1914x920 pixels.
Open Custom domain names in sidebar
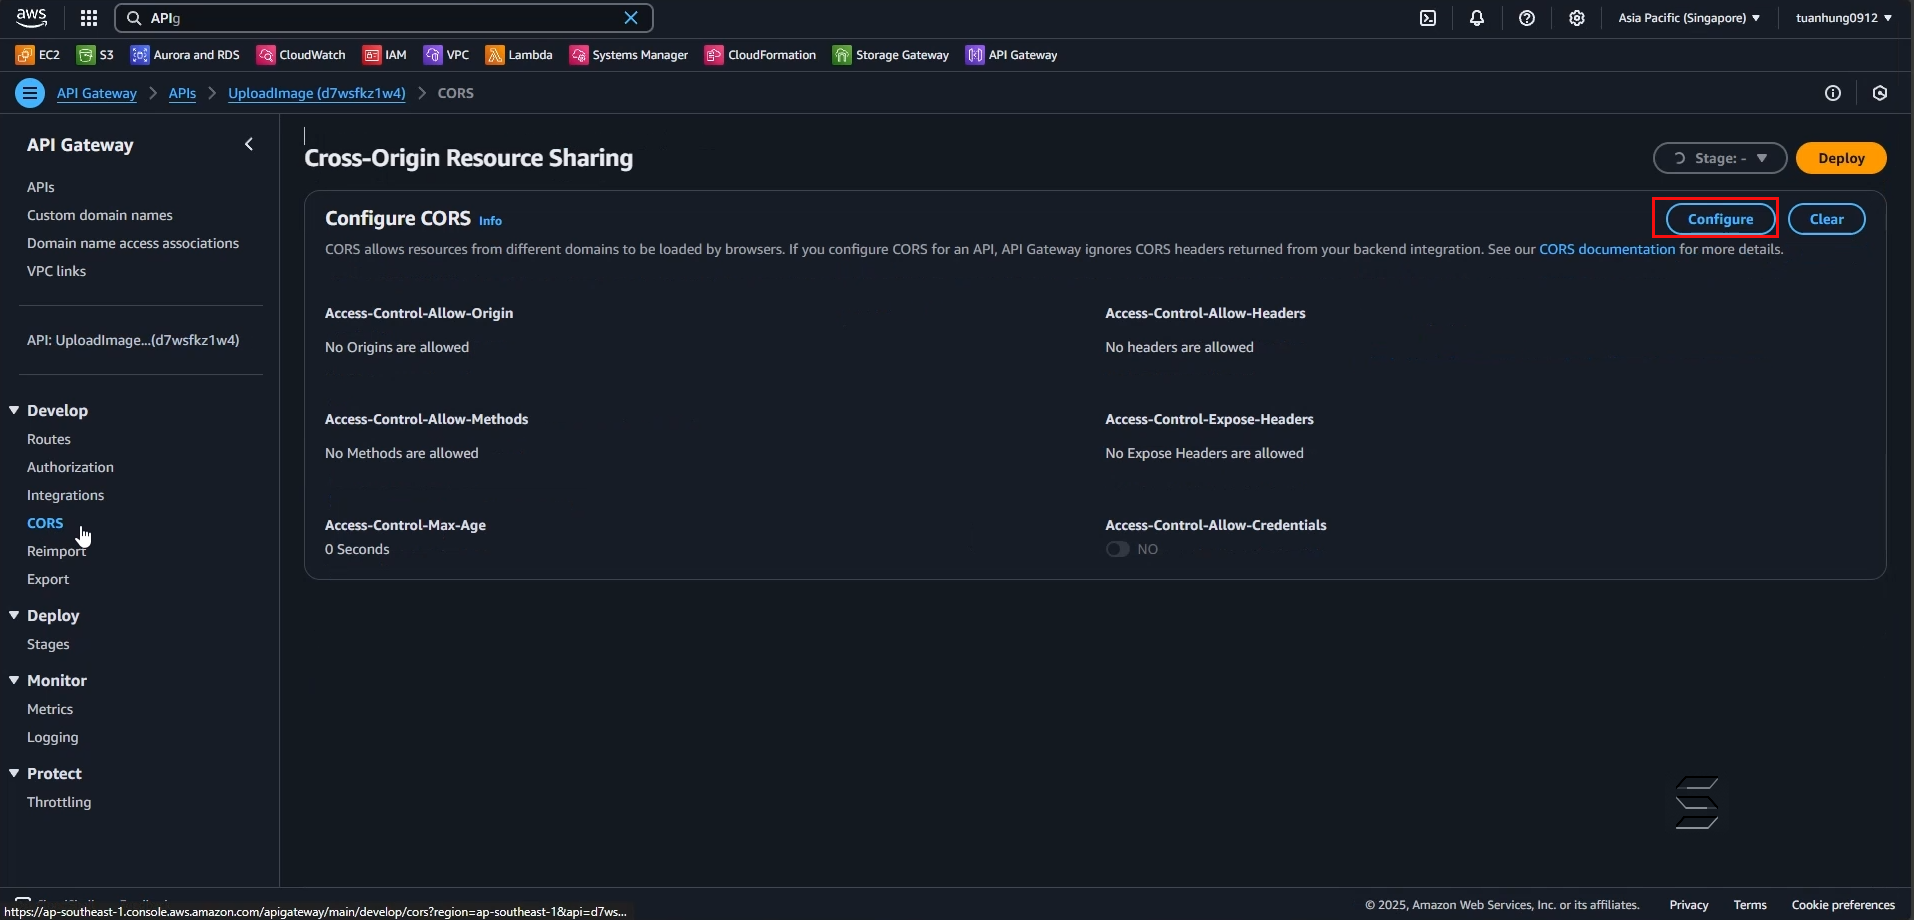(100, 215)
